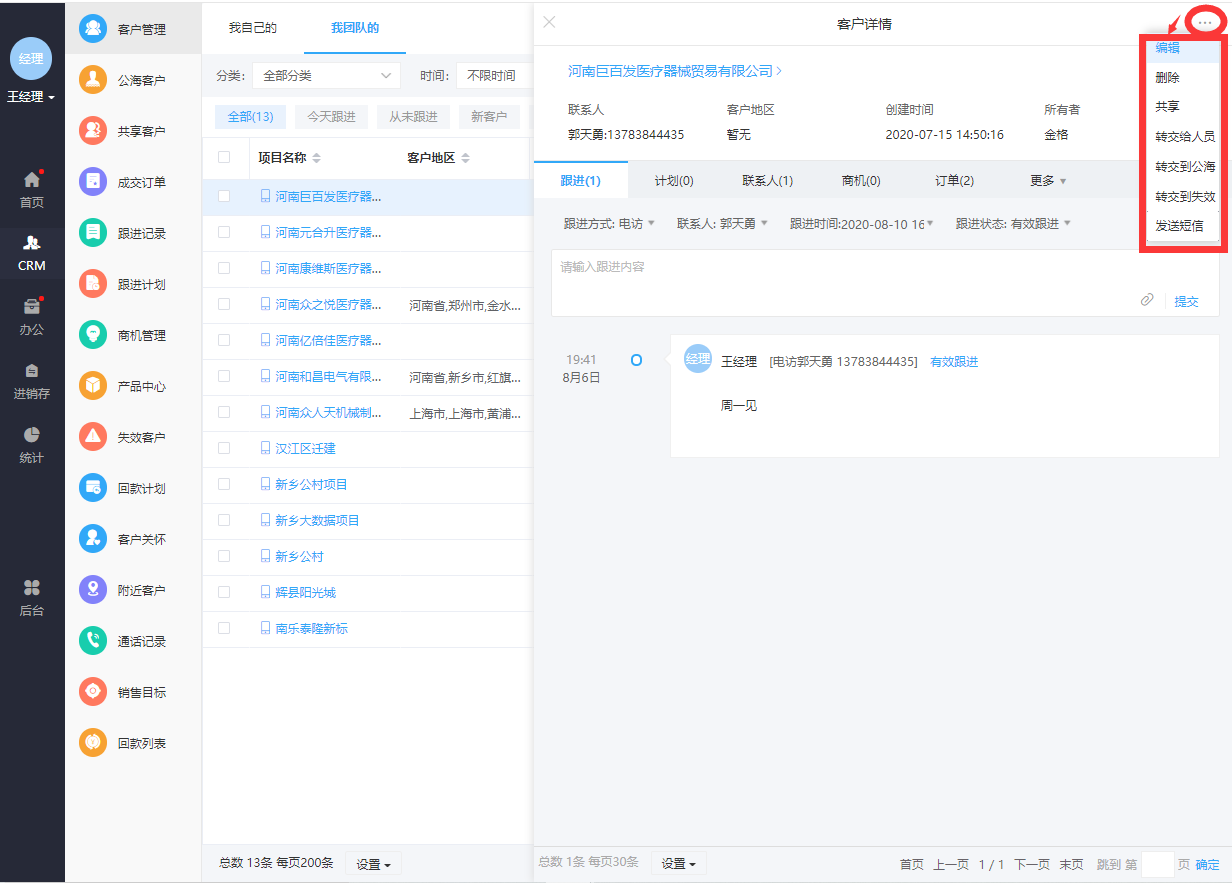Toggle select-all checkbox in table header
This screenshot has height=883, width=1232.
pyautogui.click(x=224, y=157)
